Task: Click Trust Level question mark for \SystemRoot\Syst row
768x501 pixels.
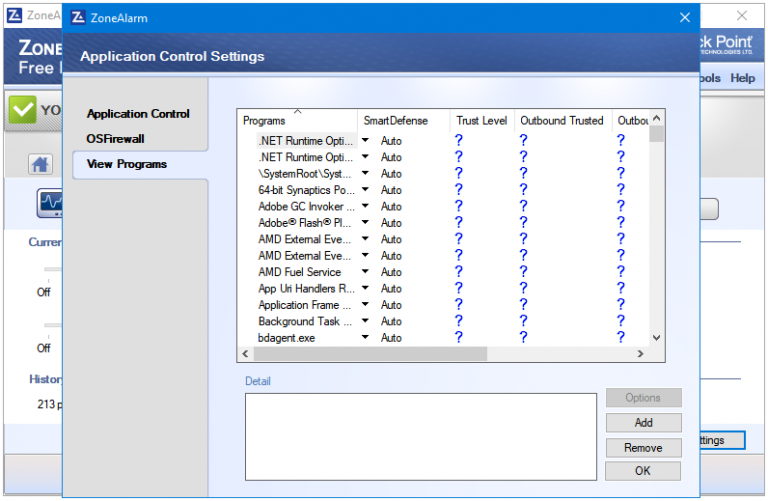Action: 458,173
